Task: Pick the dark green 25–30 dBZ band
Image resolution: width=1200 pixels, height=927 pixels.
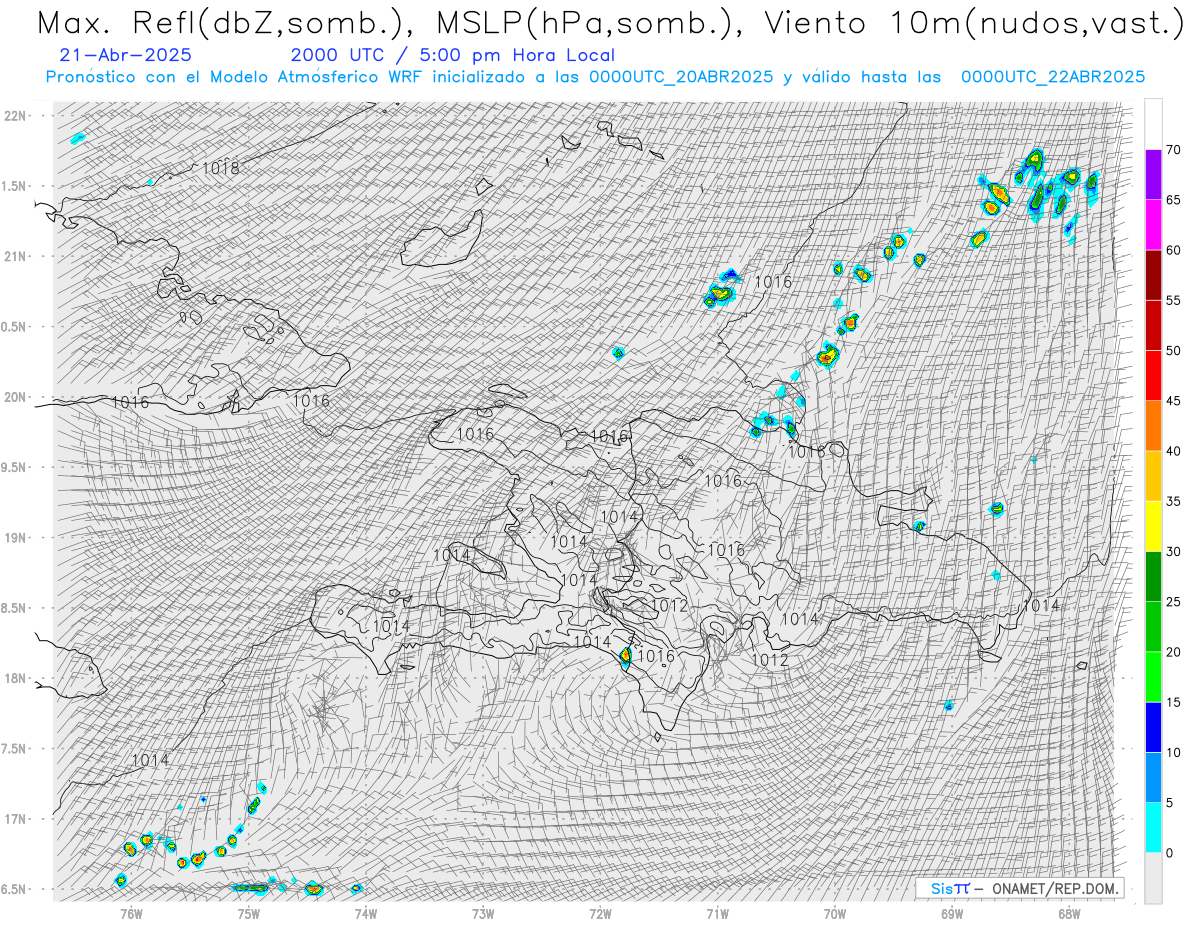Action: pos(1153,576)
